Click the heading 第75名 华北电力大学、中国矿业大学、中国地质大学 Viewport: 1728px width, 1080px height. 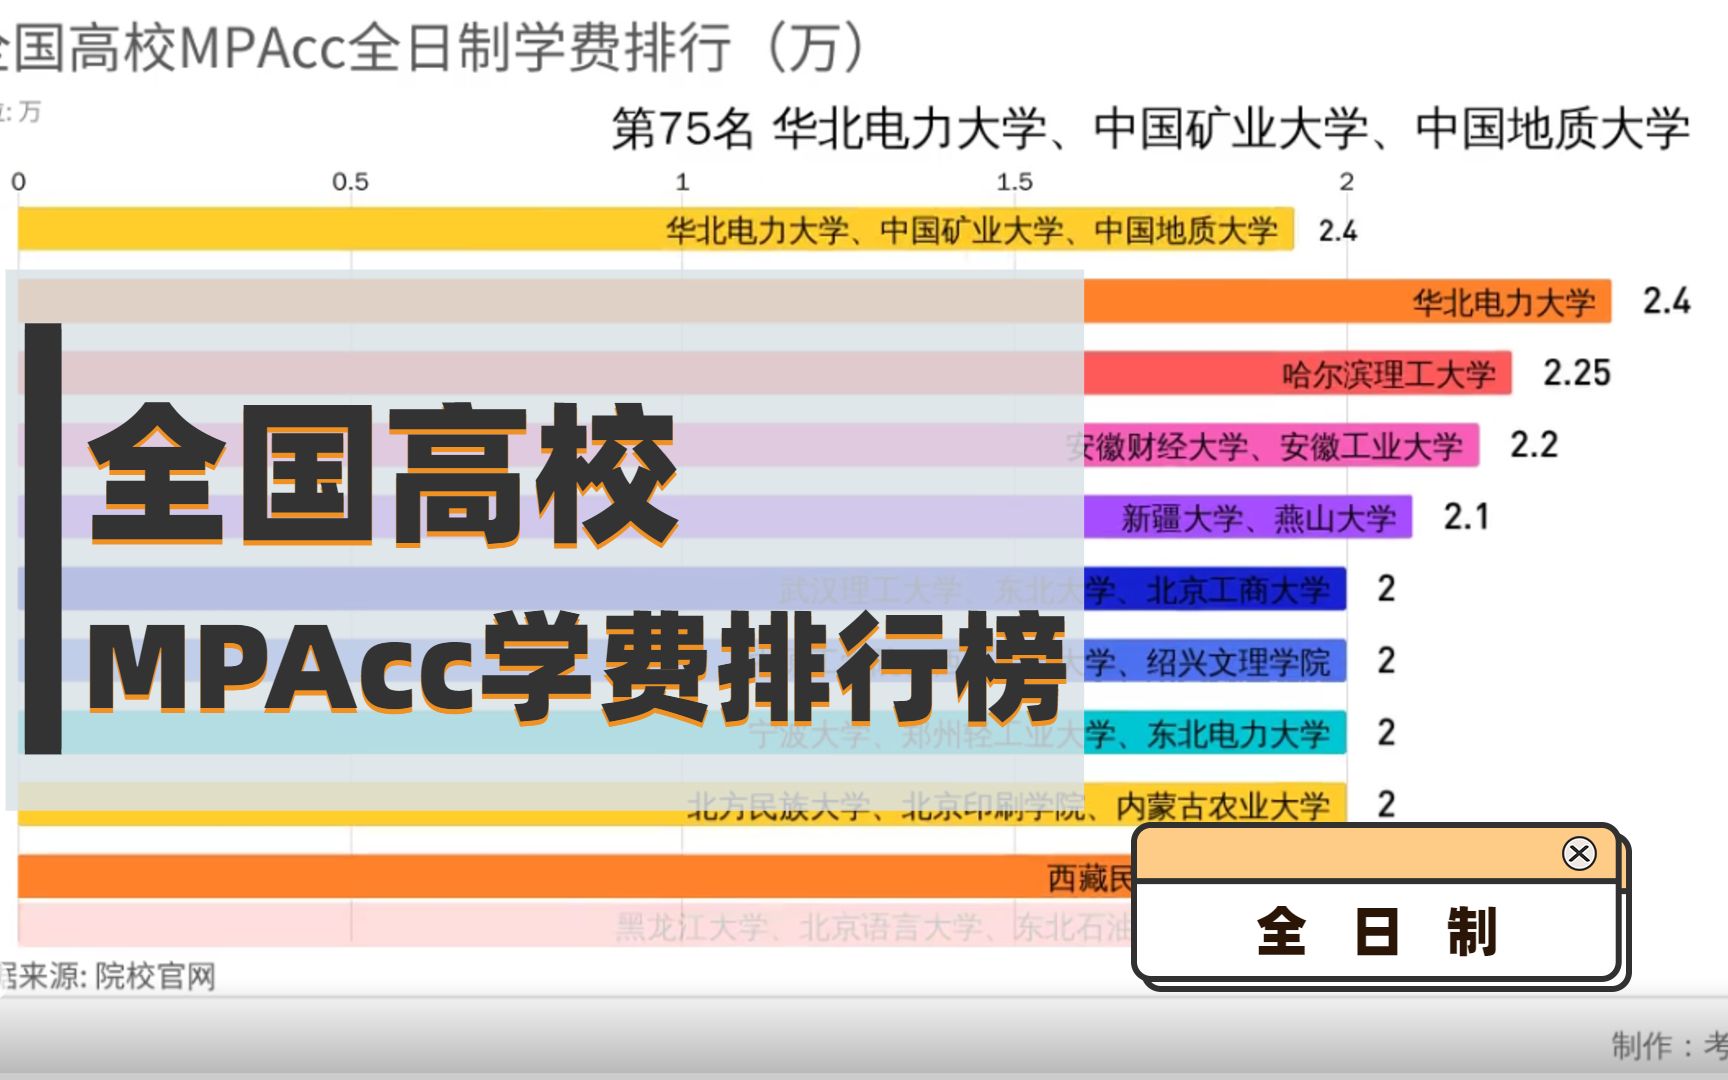click(x=1151, y=129)
